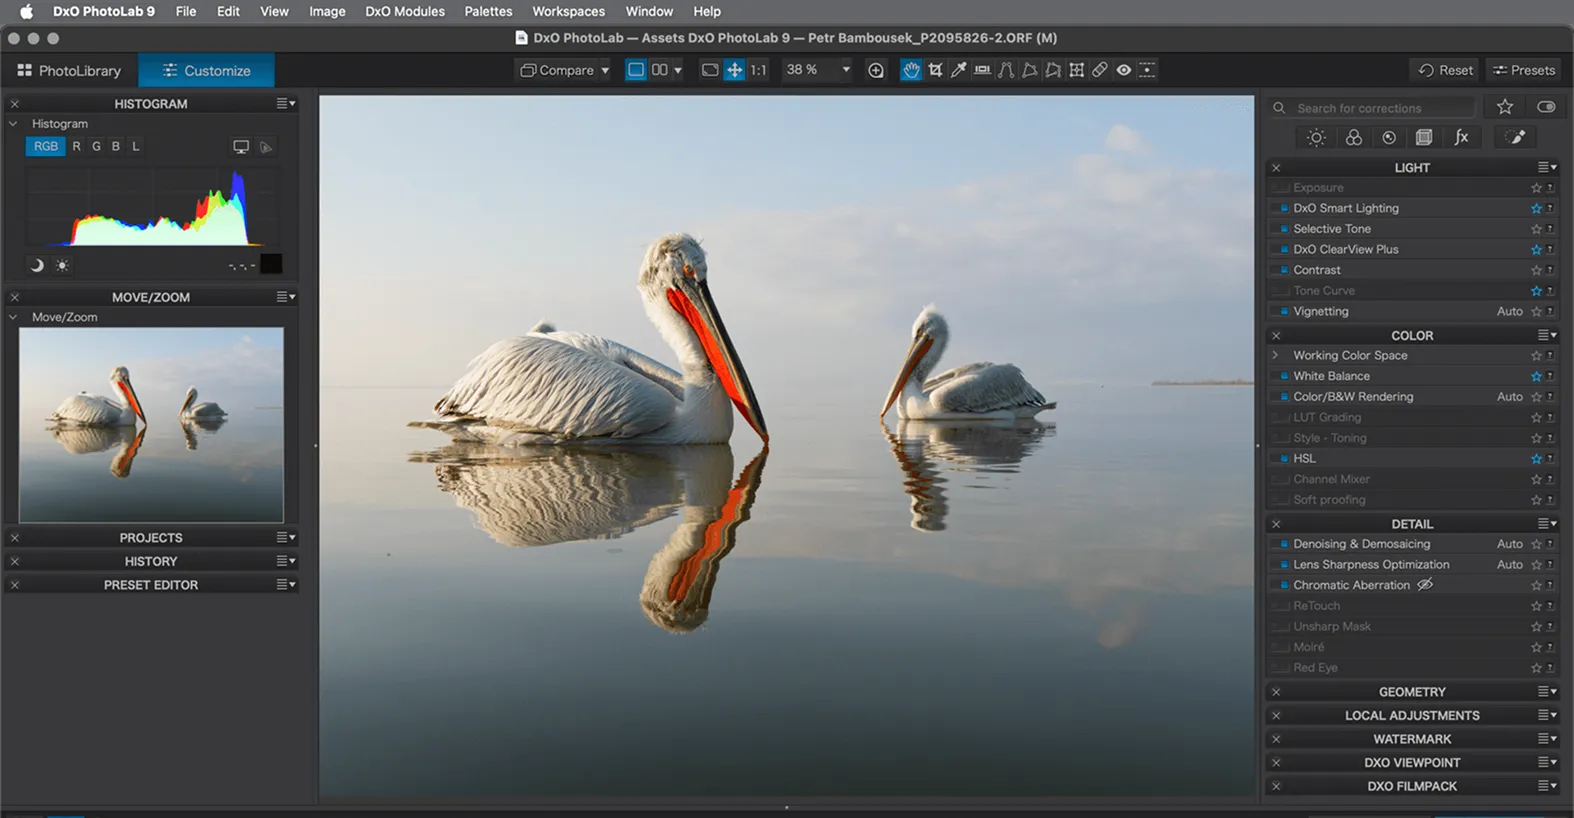Collapse the Histogram sub-panel chevron
Image resolution: width=1574 pixels, height=818 pixels.
tap(14, 124)
